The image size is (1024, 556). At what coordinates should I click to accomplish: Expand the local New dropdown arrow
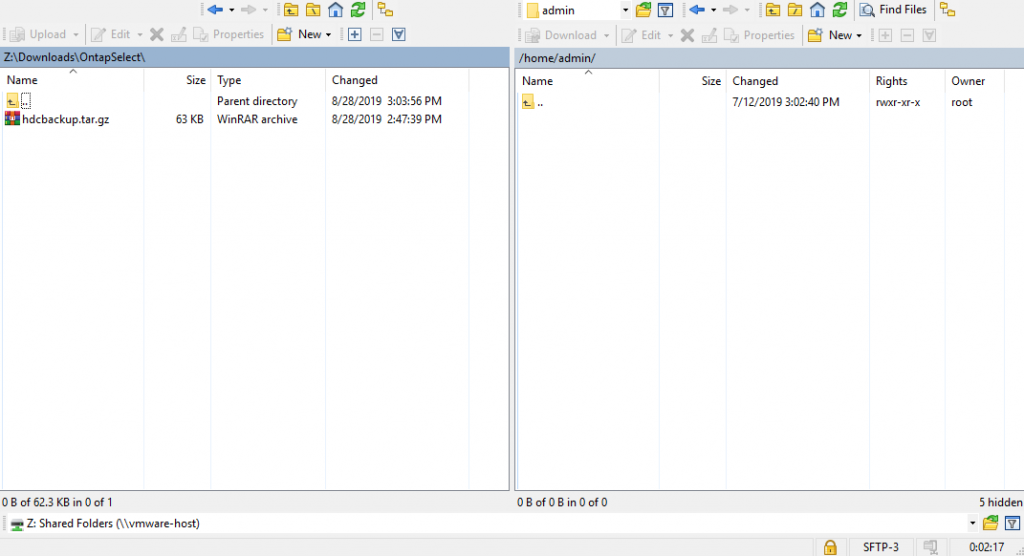pos(328,35)
